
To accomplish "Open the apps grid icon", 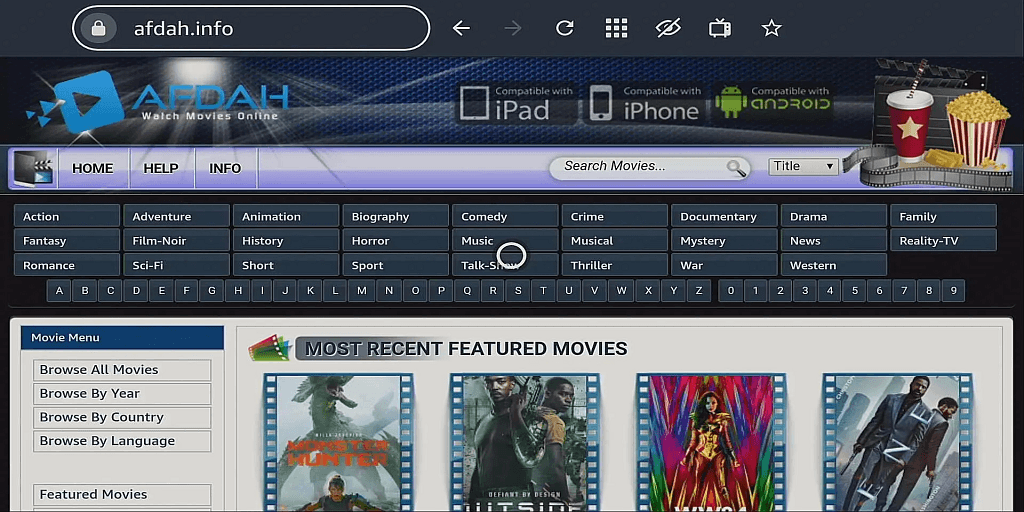I will pyautogui.click(x=616, y=28).
